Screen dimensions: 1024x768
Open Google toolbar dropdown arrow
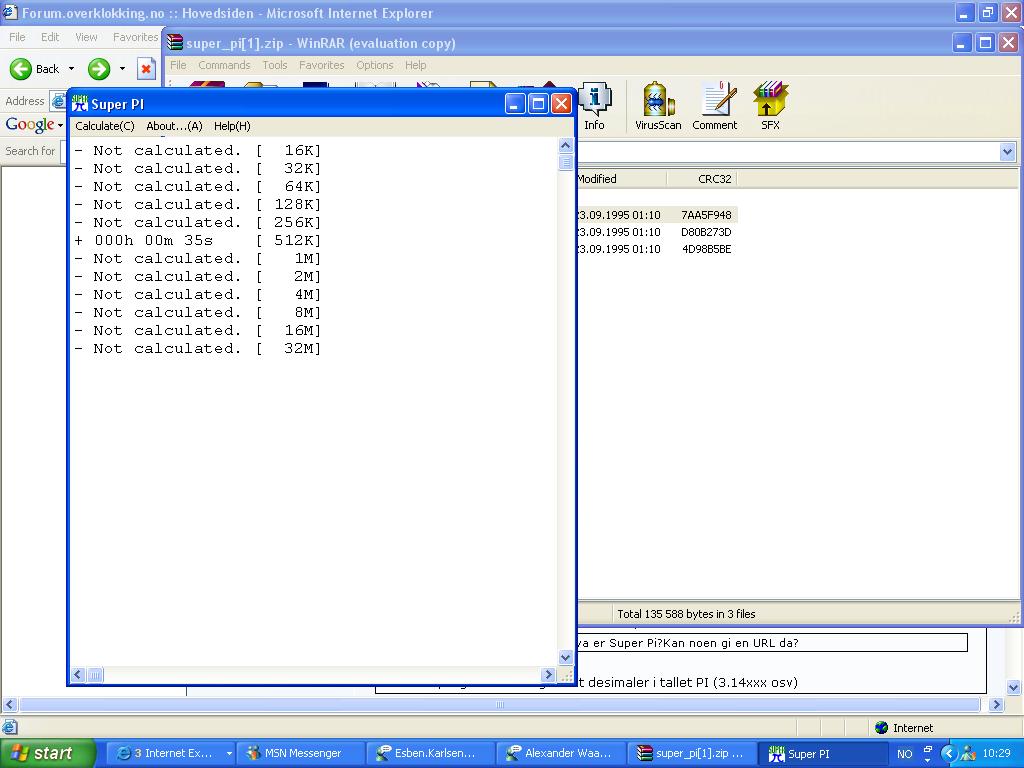coord(60,125)
